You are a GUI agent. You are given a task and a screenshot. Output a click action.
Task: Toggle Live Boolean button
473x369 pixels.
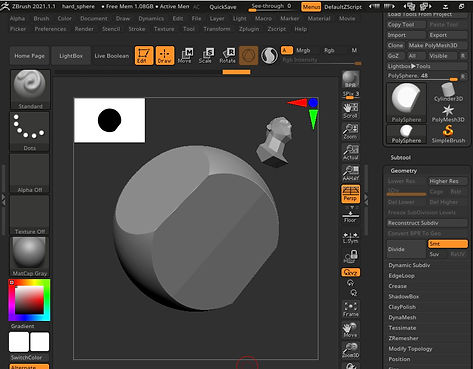tap(112, 56)
